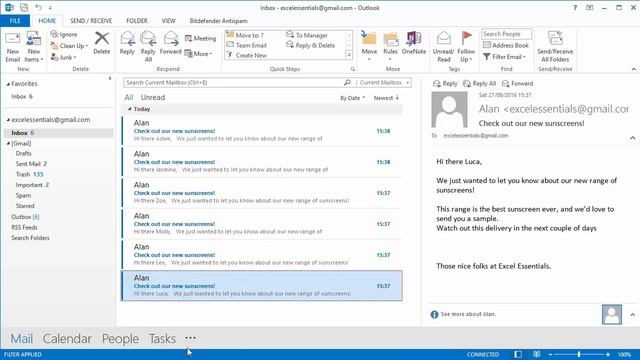Open the New Items menu
The width and height of the screenshot is (640, 360).
point(33,47)
